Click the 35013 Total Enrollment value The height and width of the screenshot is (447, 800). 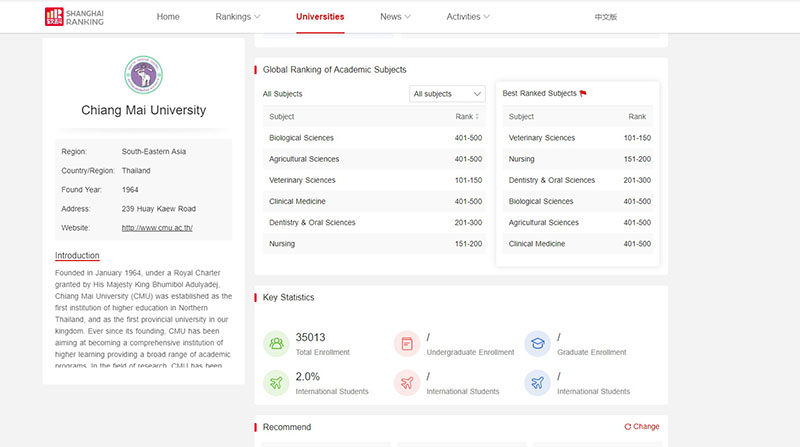click(x=310, y=337)
